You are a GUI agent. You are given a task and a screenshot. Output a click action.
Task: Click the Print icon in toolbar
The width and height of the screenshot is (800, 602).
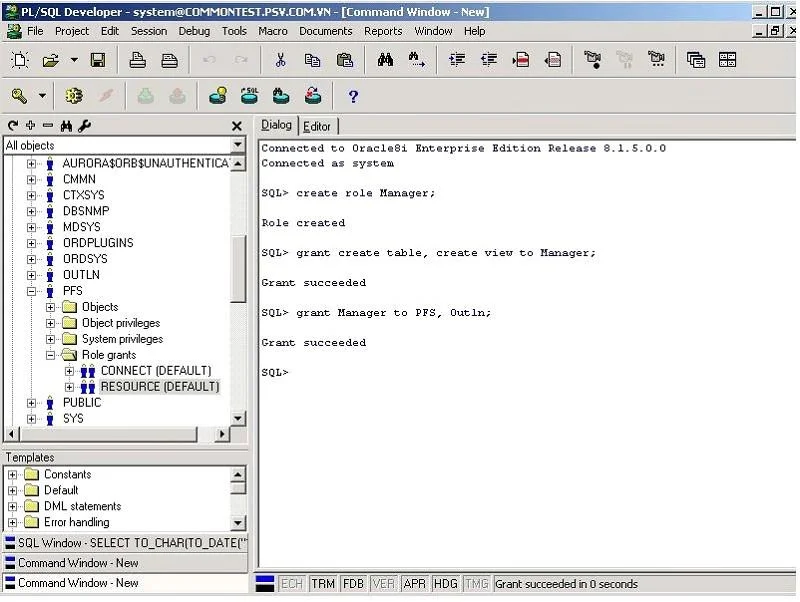click(x=137, y=60)
